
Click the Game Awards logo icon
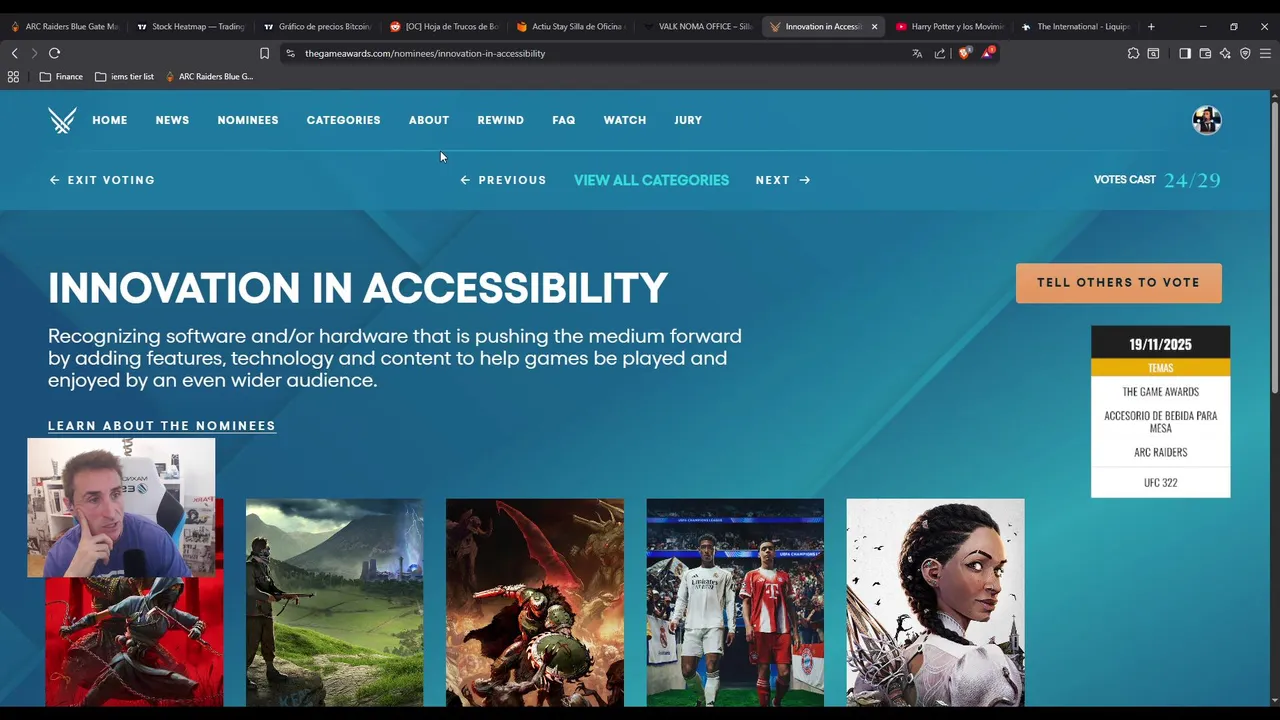click(x=62, y=120)
